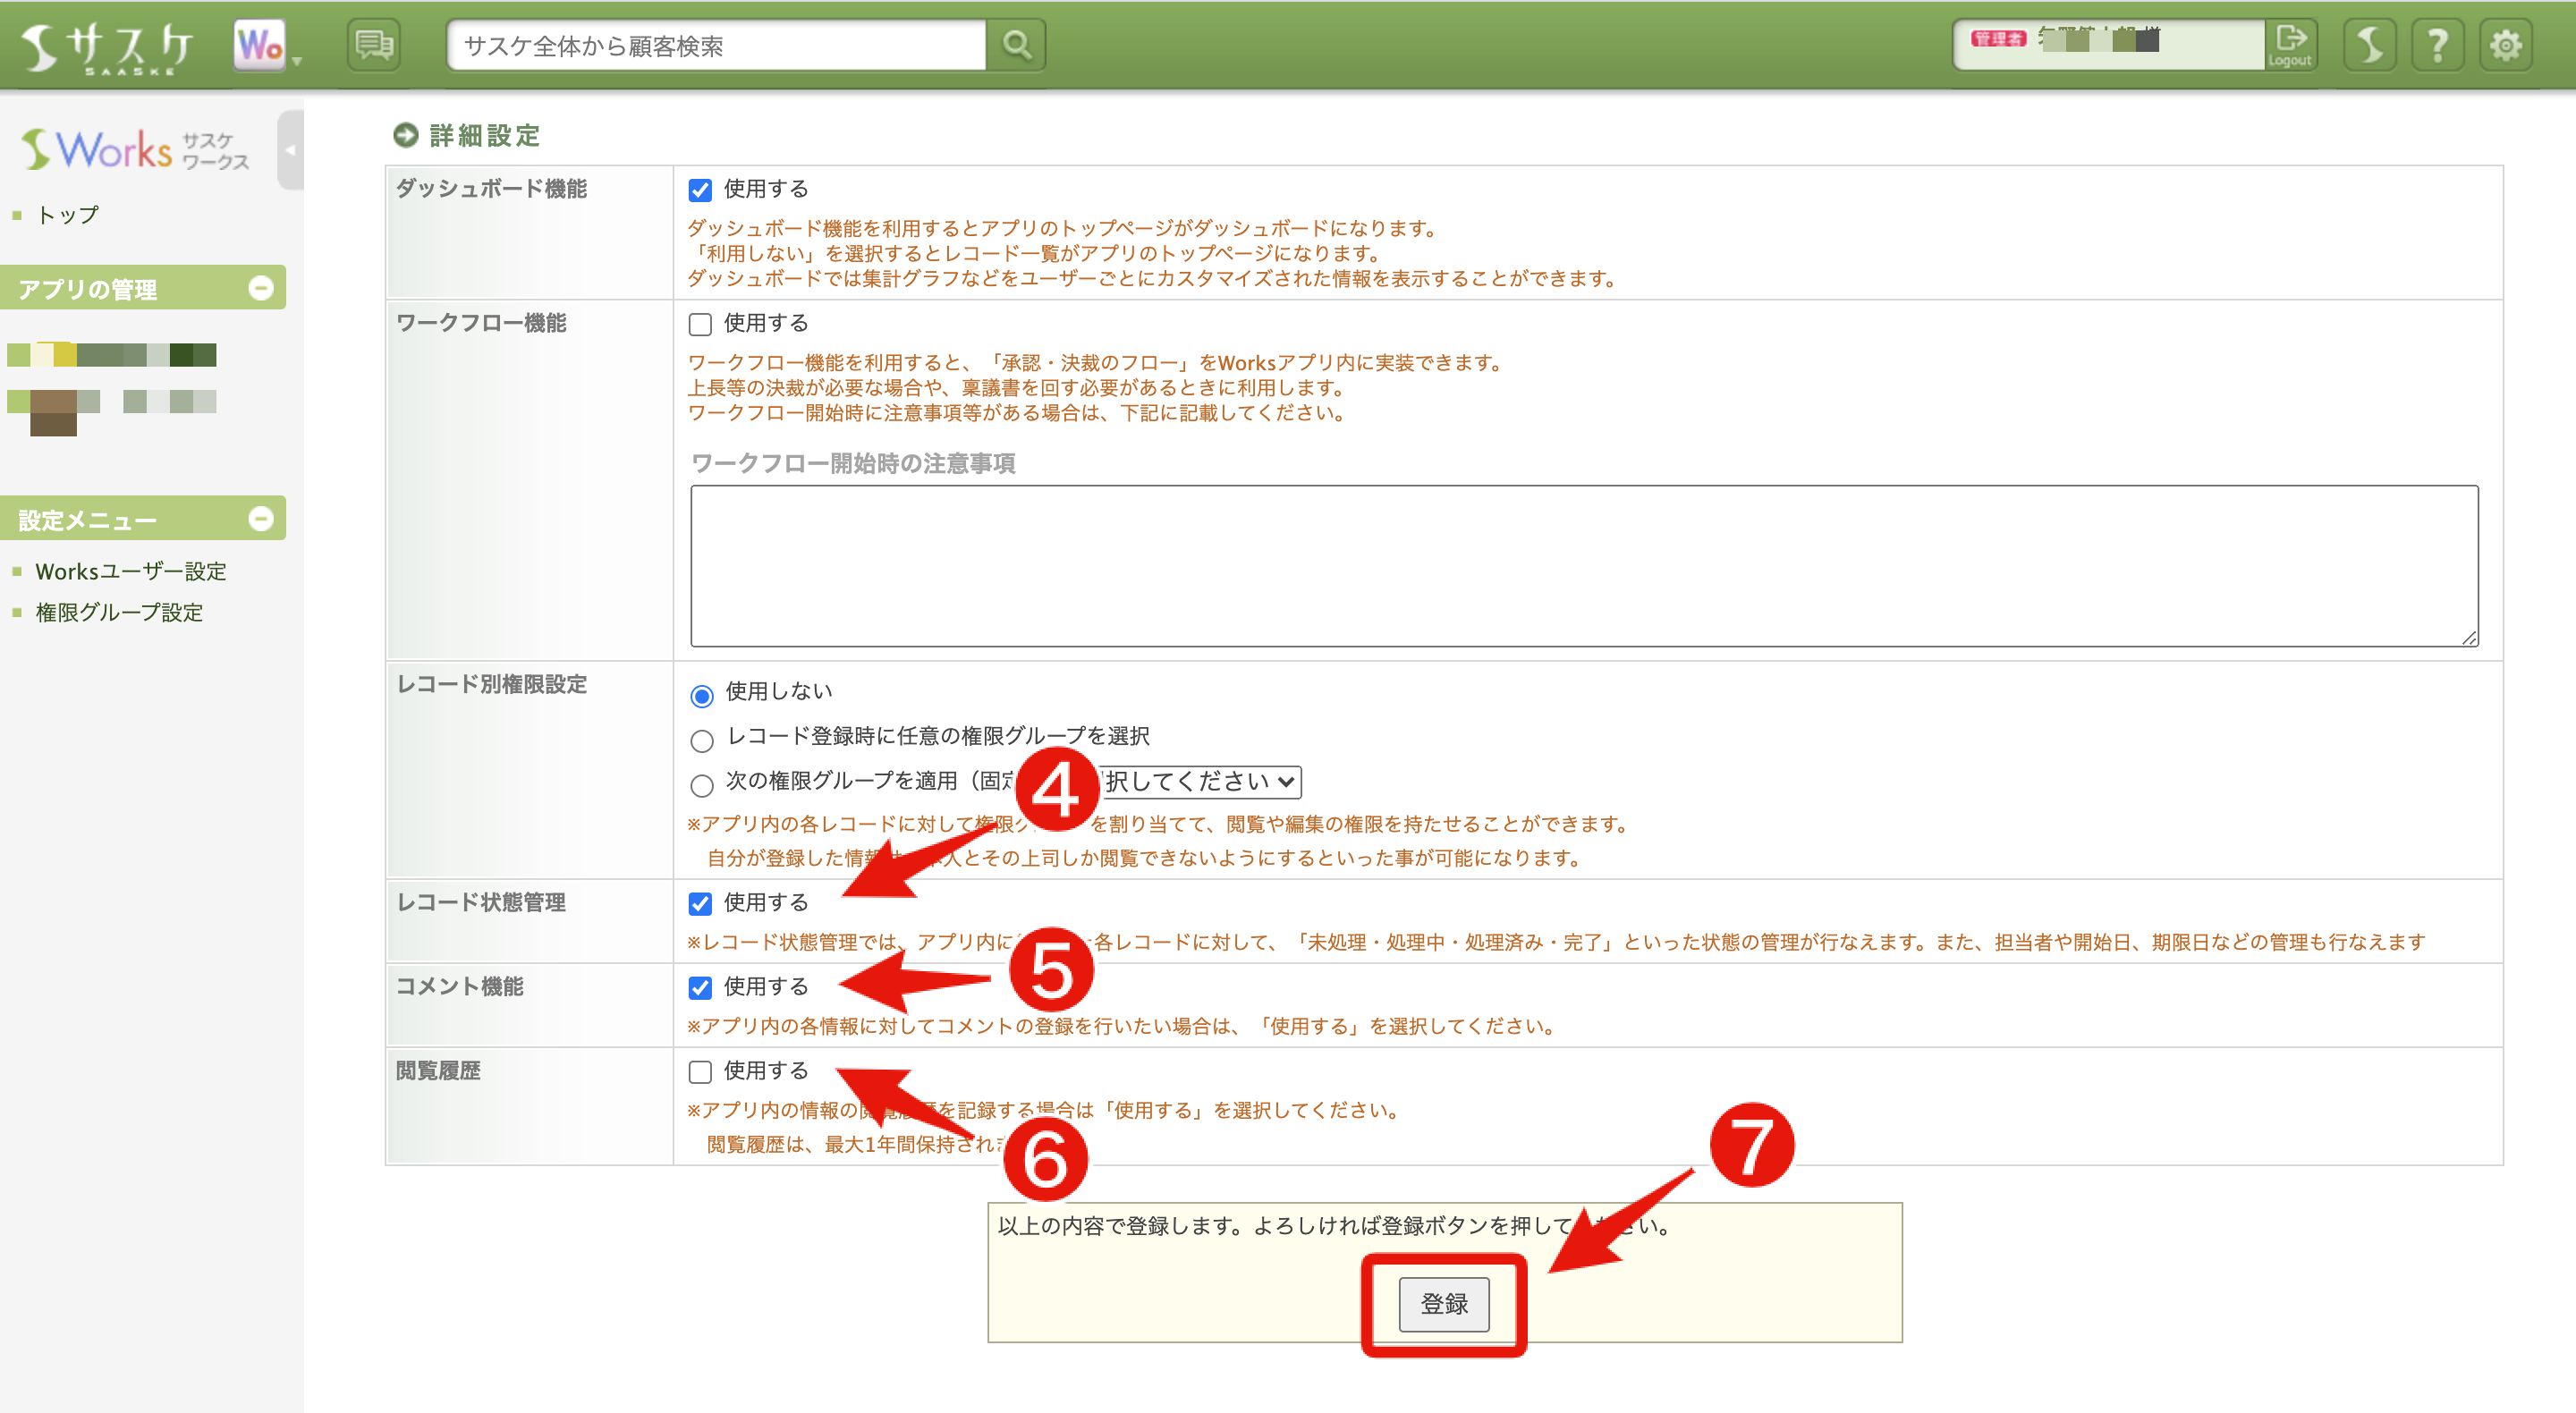Collapse the アプリの管理 section

point(261,288)
